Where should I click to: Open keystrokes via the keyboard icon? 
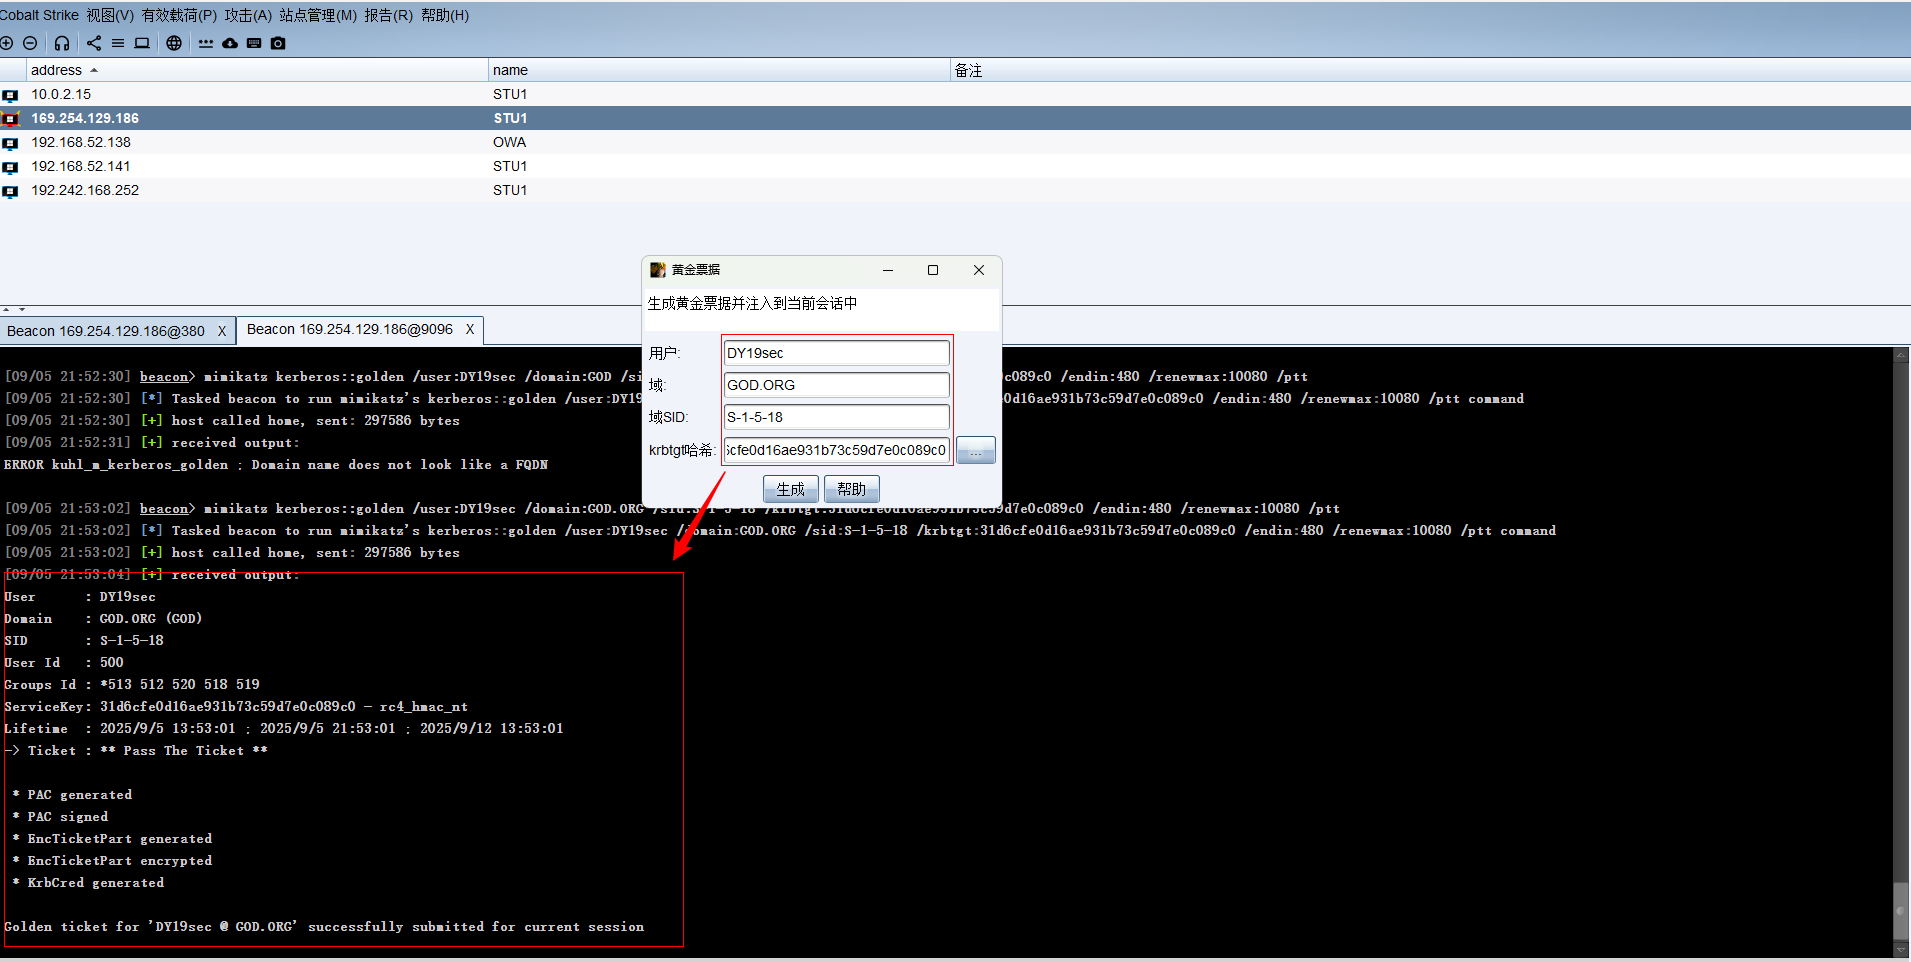[x=254, y=43]
